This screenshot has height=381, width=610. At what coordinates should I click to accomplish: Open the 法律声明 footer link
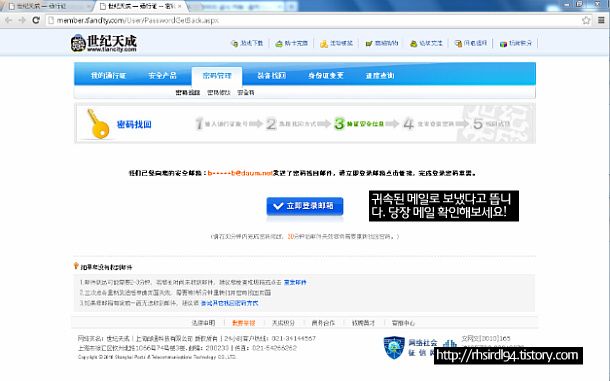pos(203,323)
